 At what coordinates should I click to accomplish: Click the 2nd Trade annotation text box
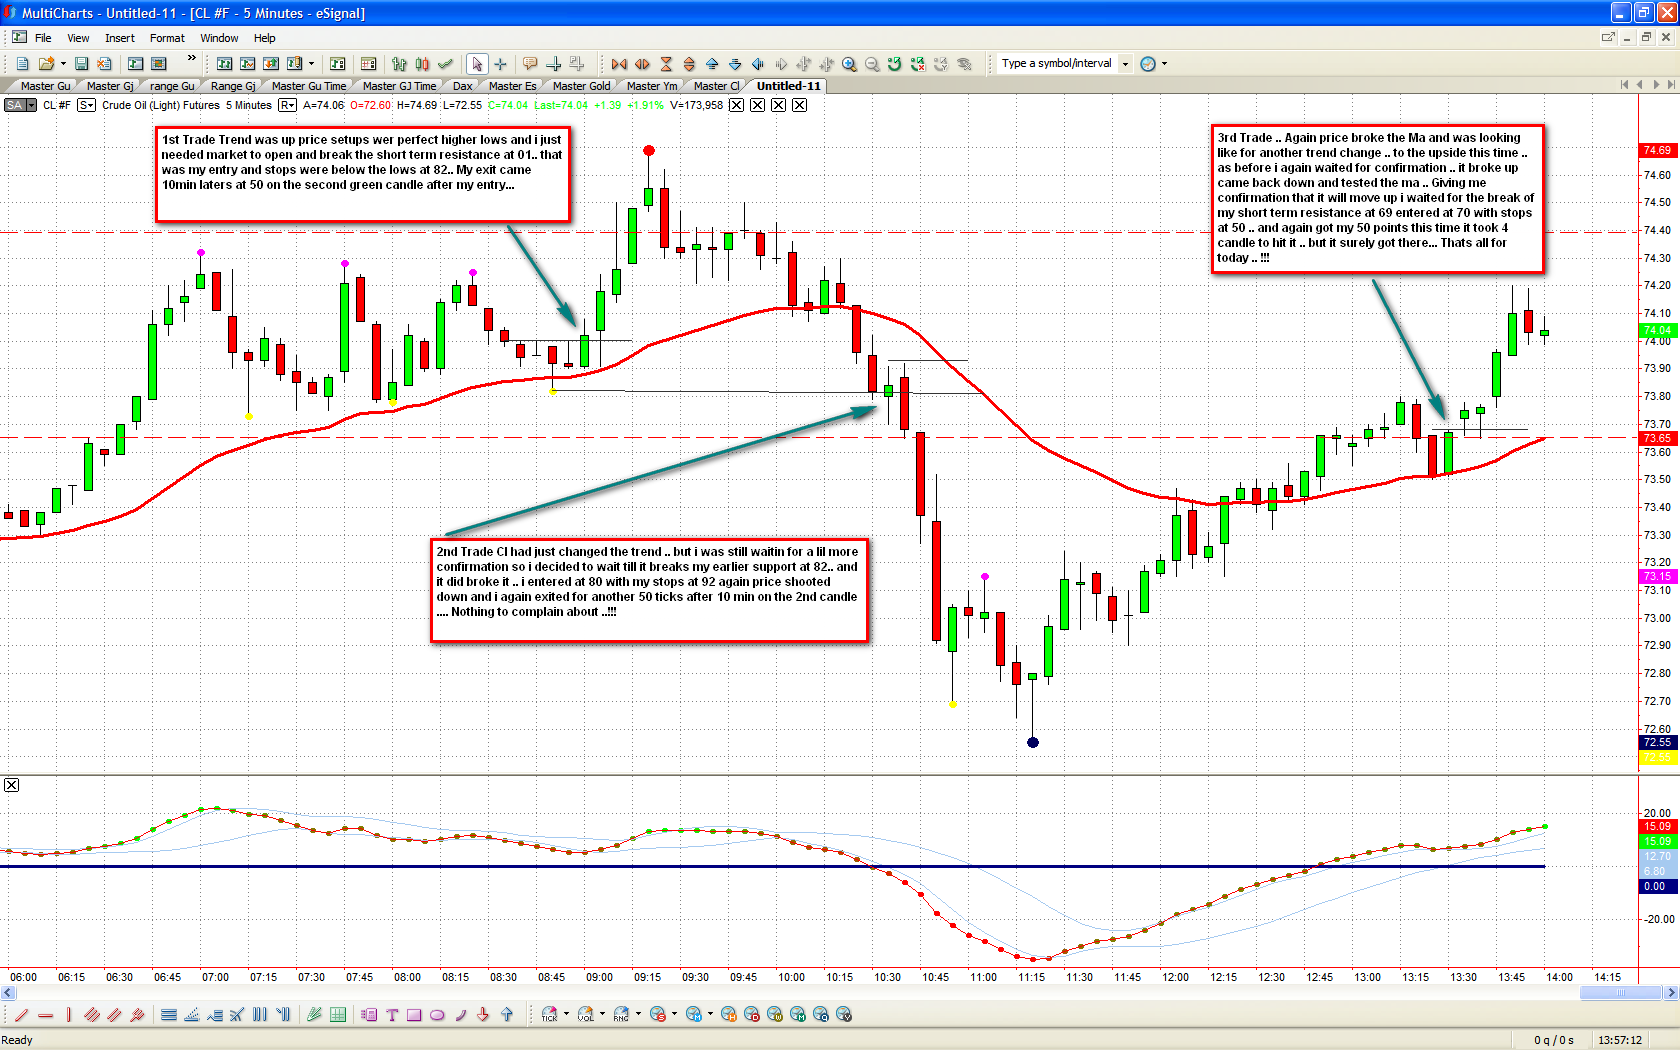[649, 590]
